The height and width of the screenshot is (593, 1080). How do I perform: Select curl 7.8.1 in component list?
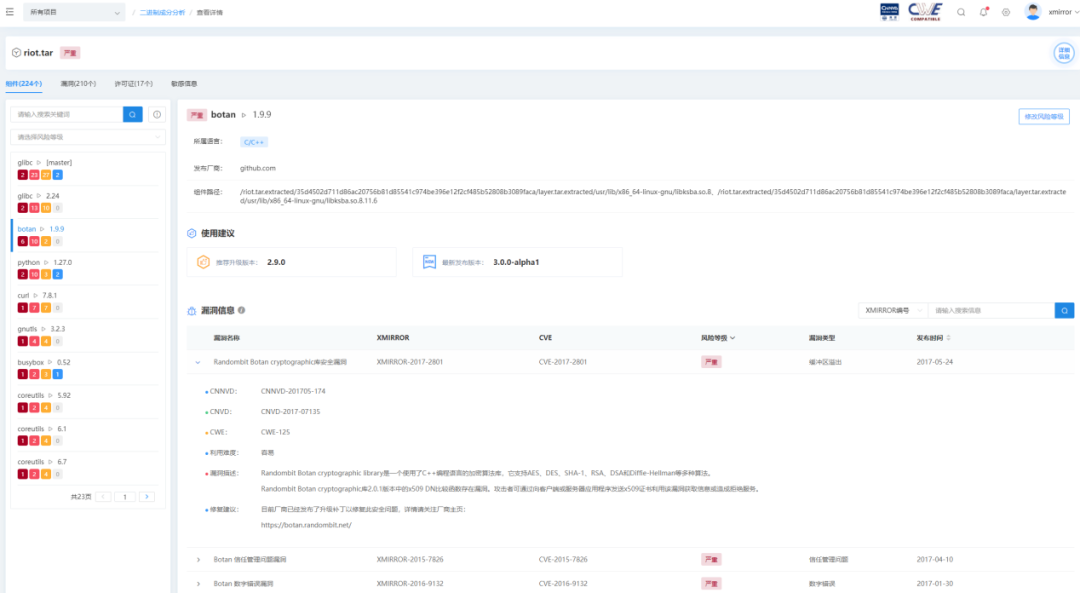coord(87,302)
